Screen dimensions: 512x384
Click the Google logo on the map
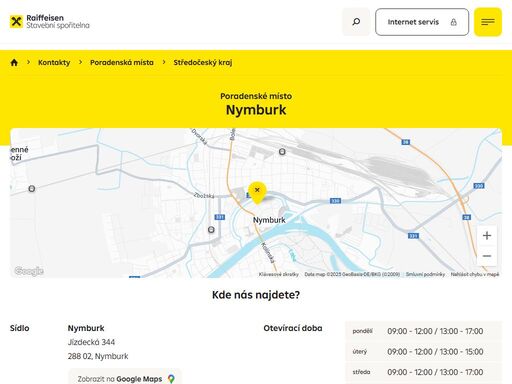[29, 271]
